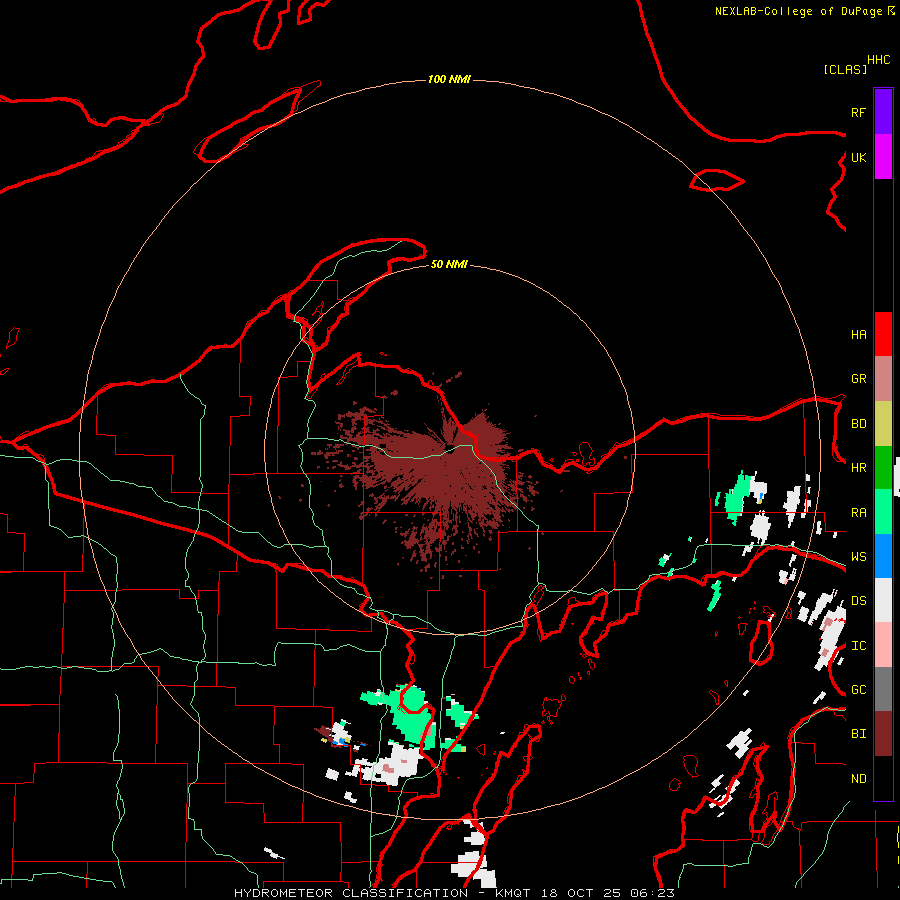Select the dark green HR legend swatch
Viewport: 900px width, 900px height.
[x=883, y=468]
